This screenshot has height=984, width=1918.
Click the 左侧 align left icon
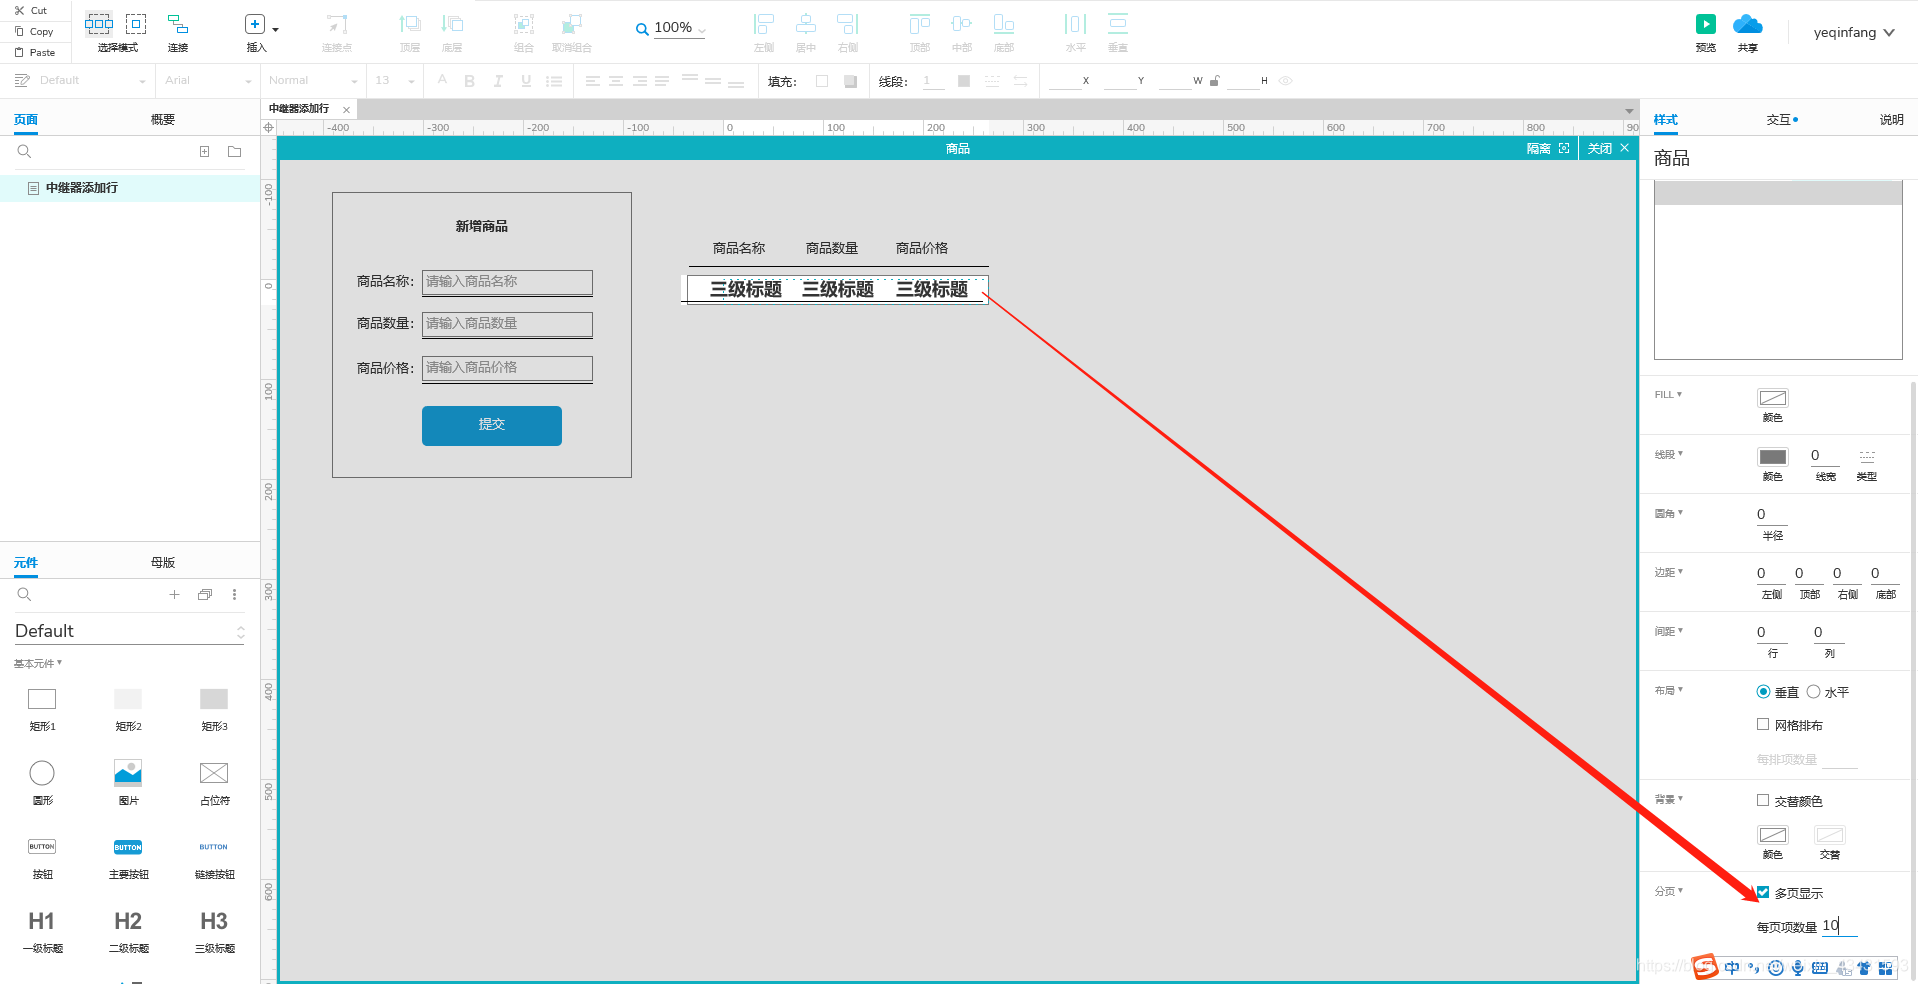tap(764, 24)
